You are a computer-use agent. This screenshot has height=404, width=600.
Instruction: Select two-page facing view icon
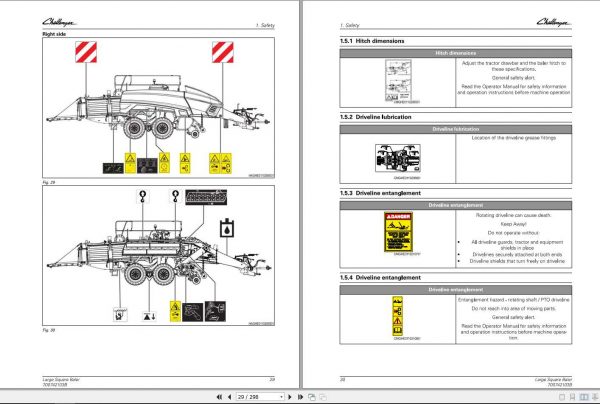[x=584, y=397]
